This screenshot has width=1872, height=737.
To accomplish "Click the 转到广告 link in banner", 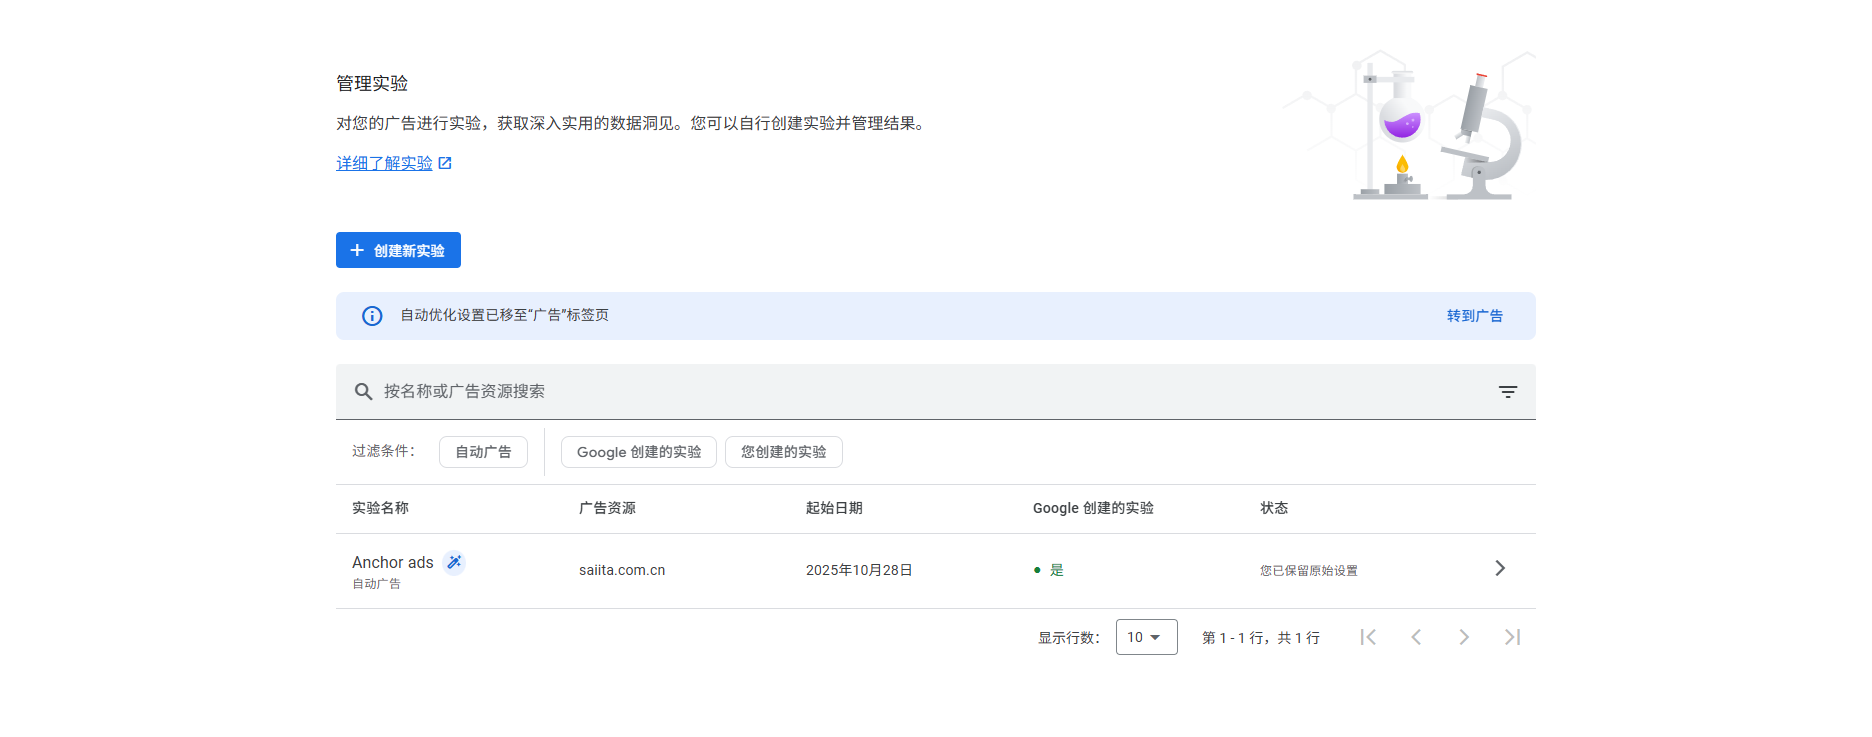I will [x=1474, y=316].
